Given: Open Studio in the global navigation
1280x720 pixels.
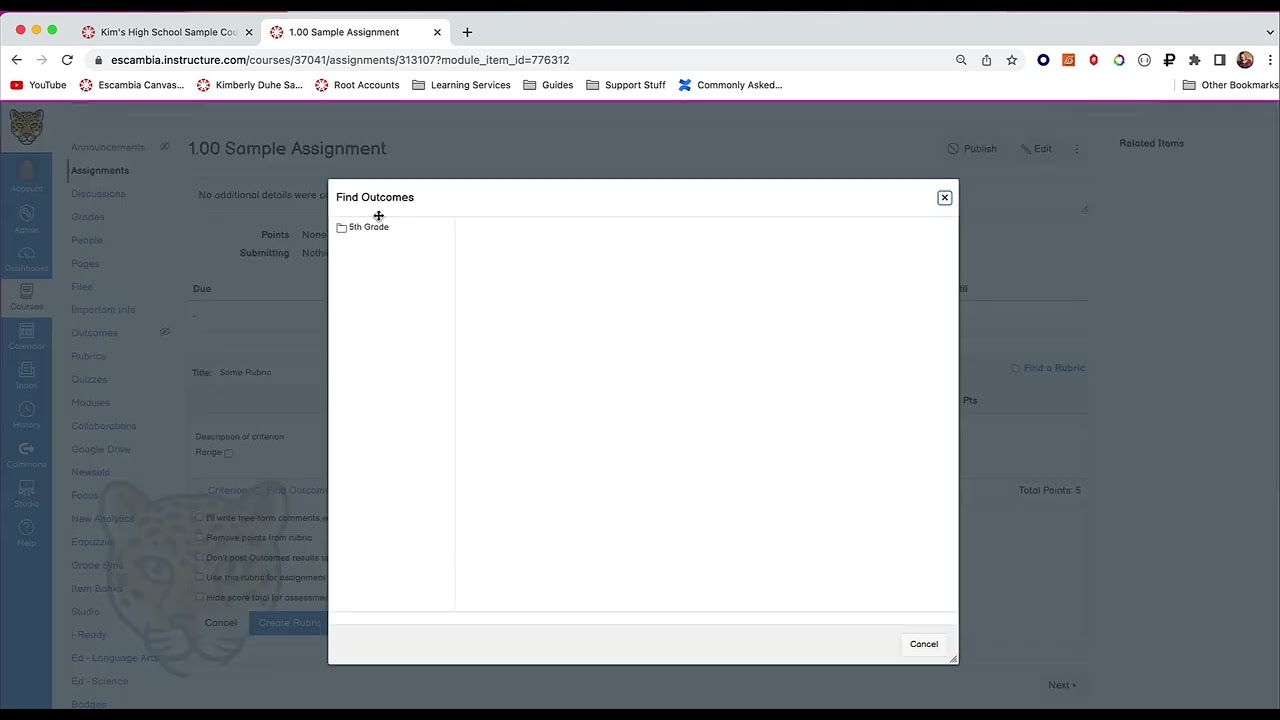Looking at the screenshot, I should pyautogui.click(x=26, y=494).
